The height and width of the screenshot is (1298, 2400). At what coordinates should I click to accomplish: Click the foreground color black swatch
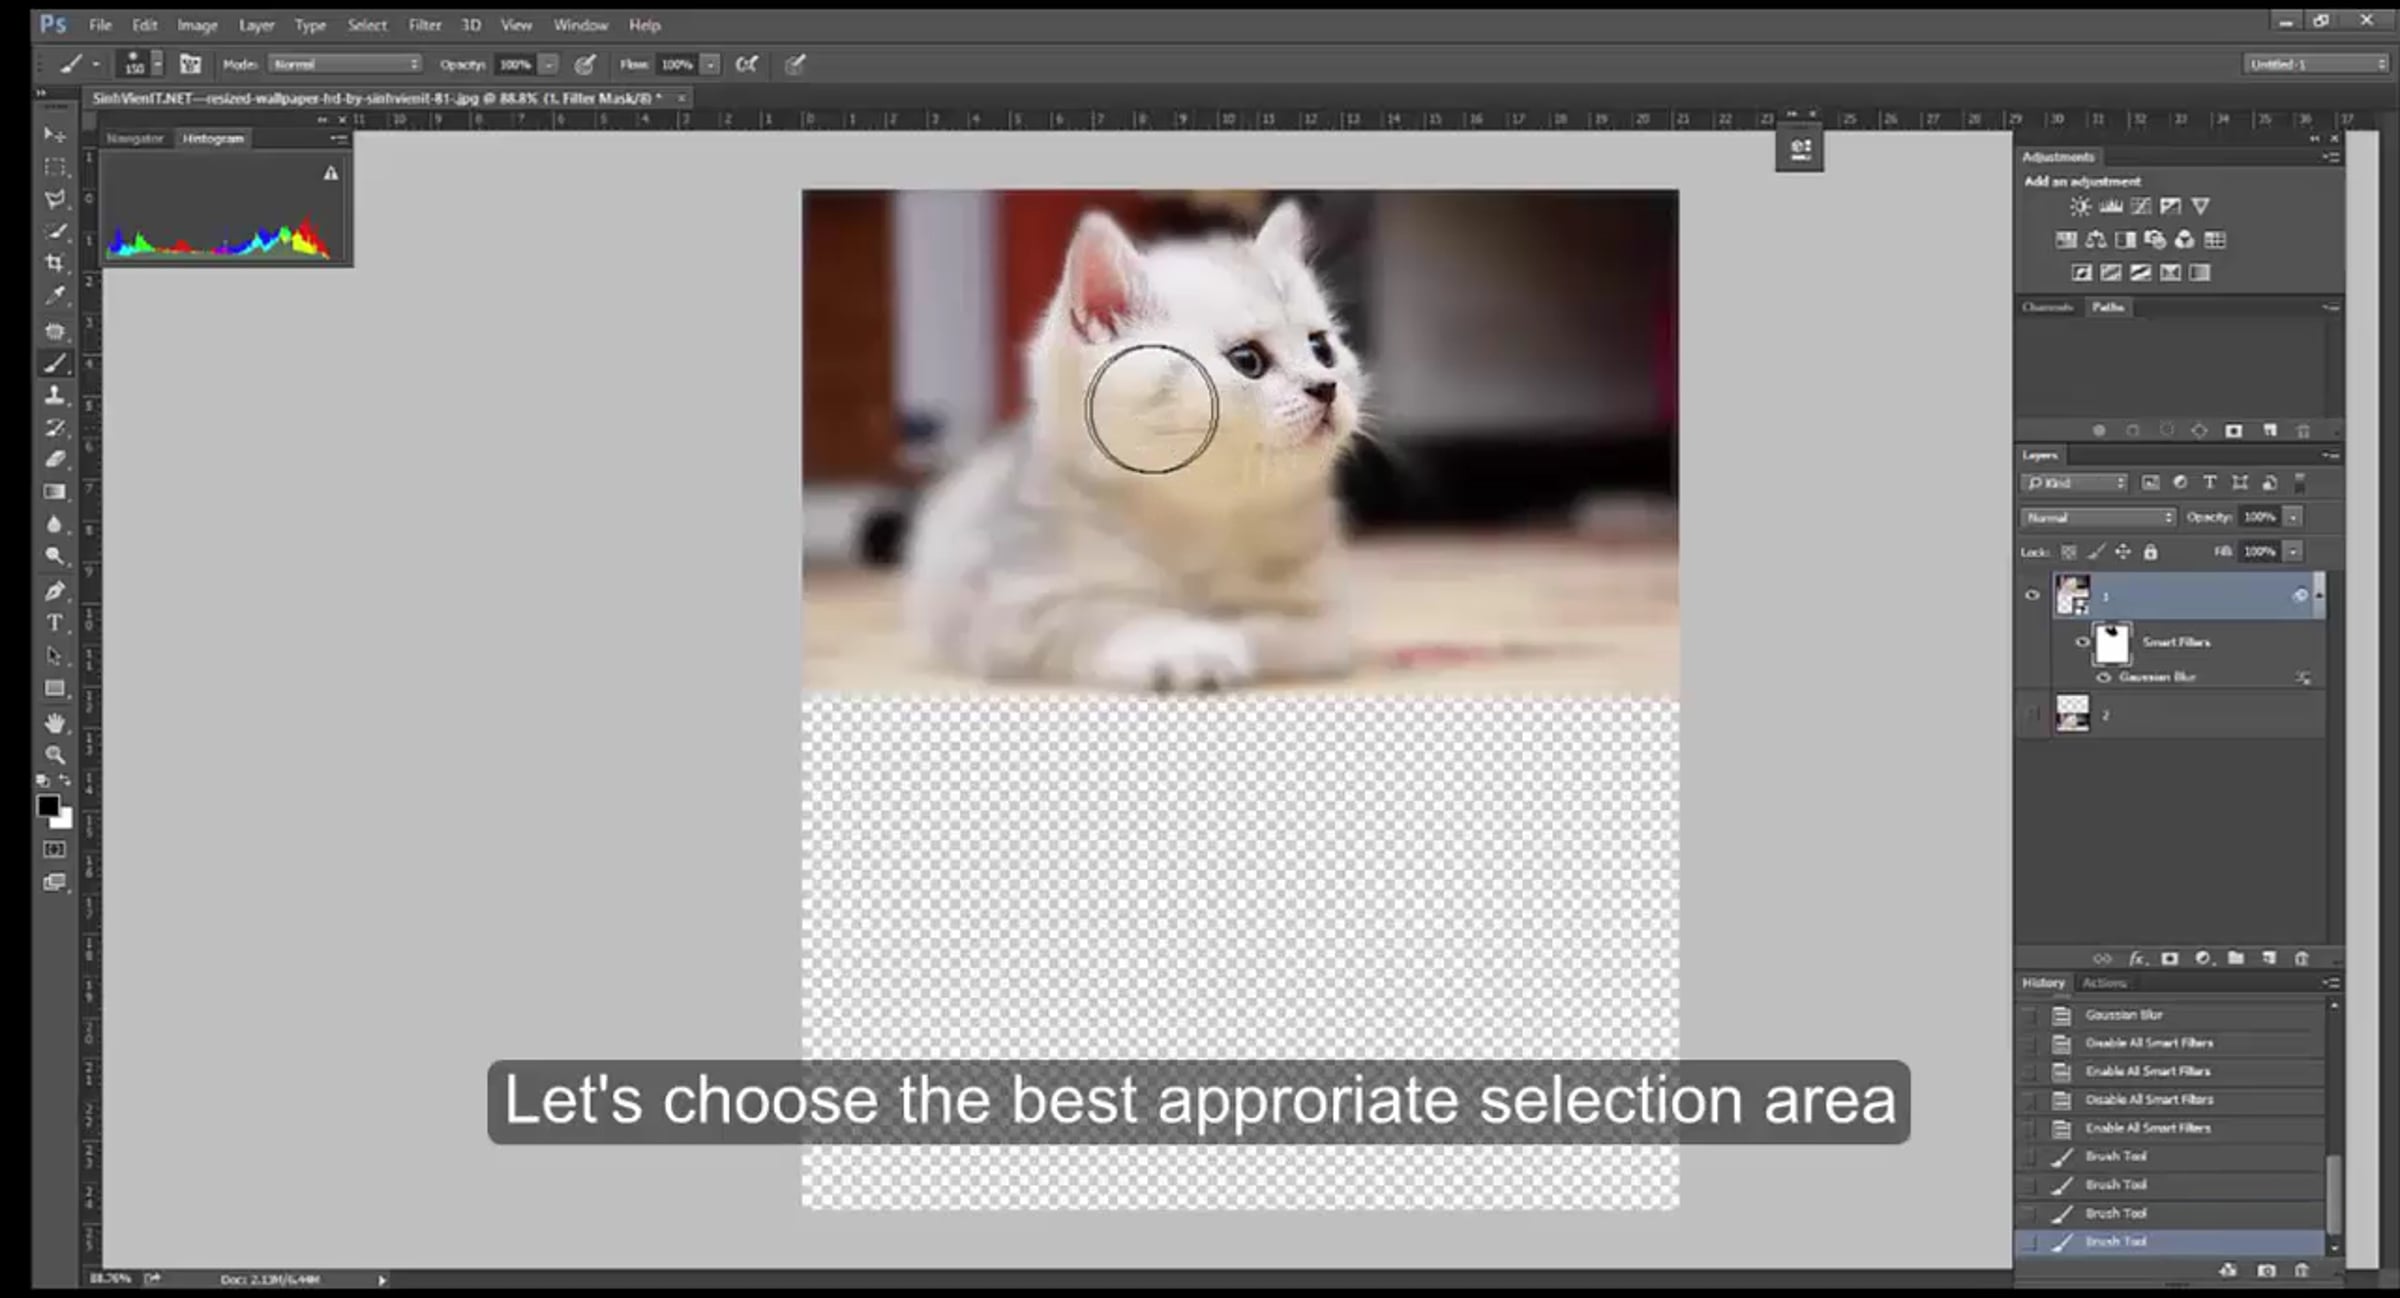coord(47,805)
